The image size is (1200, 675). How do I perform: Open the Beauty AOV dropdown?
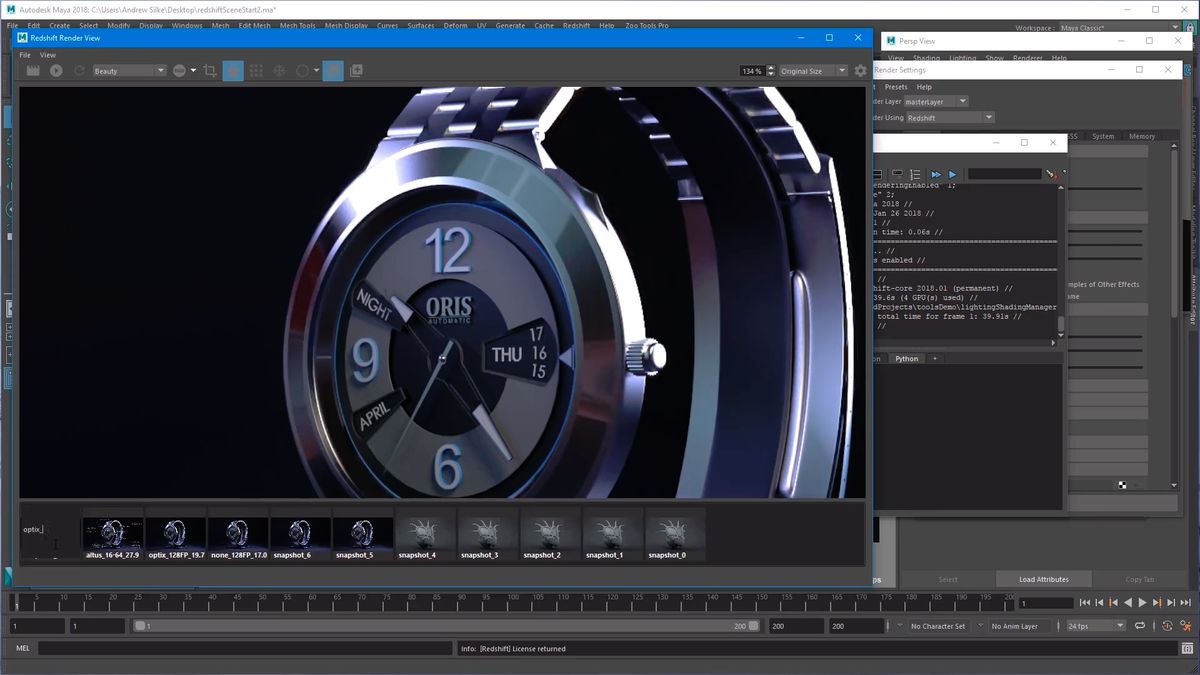pos(129,71)
